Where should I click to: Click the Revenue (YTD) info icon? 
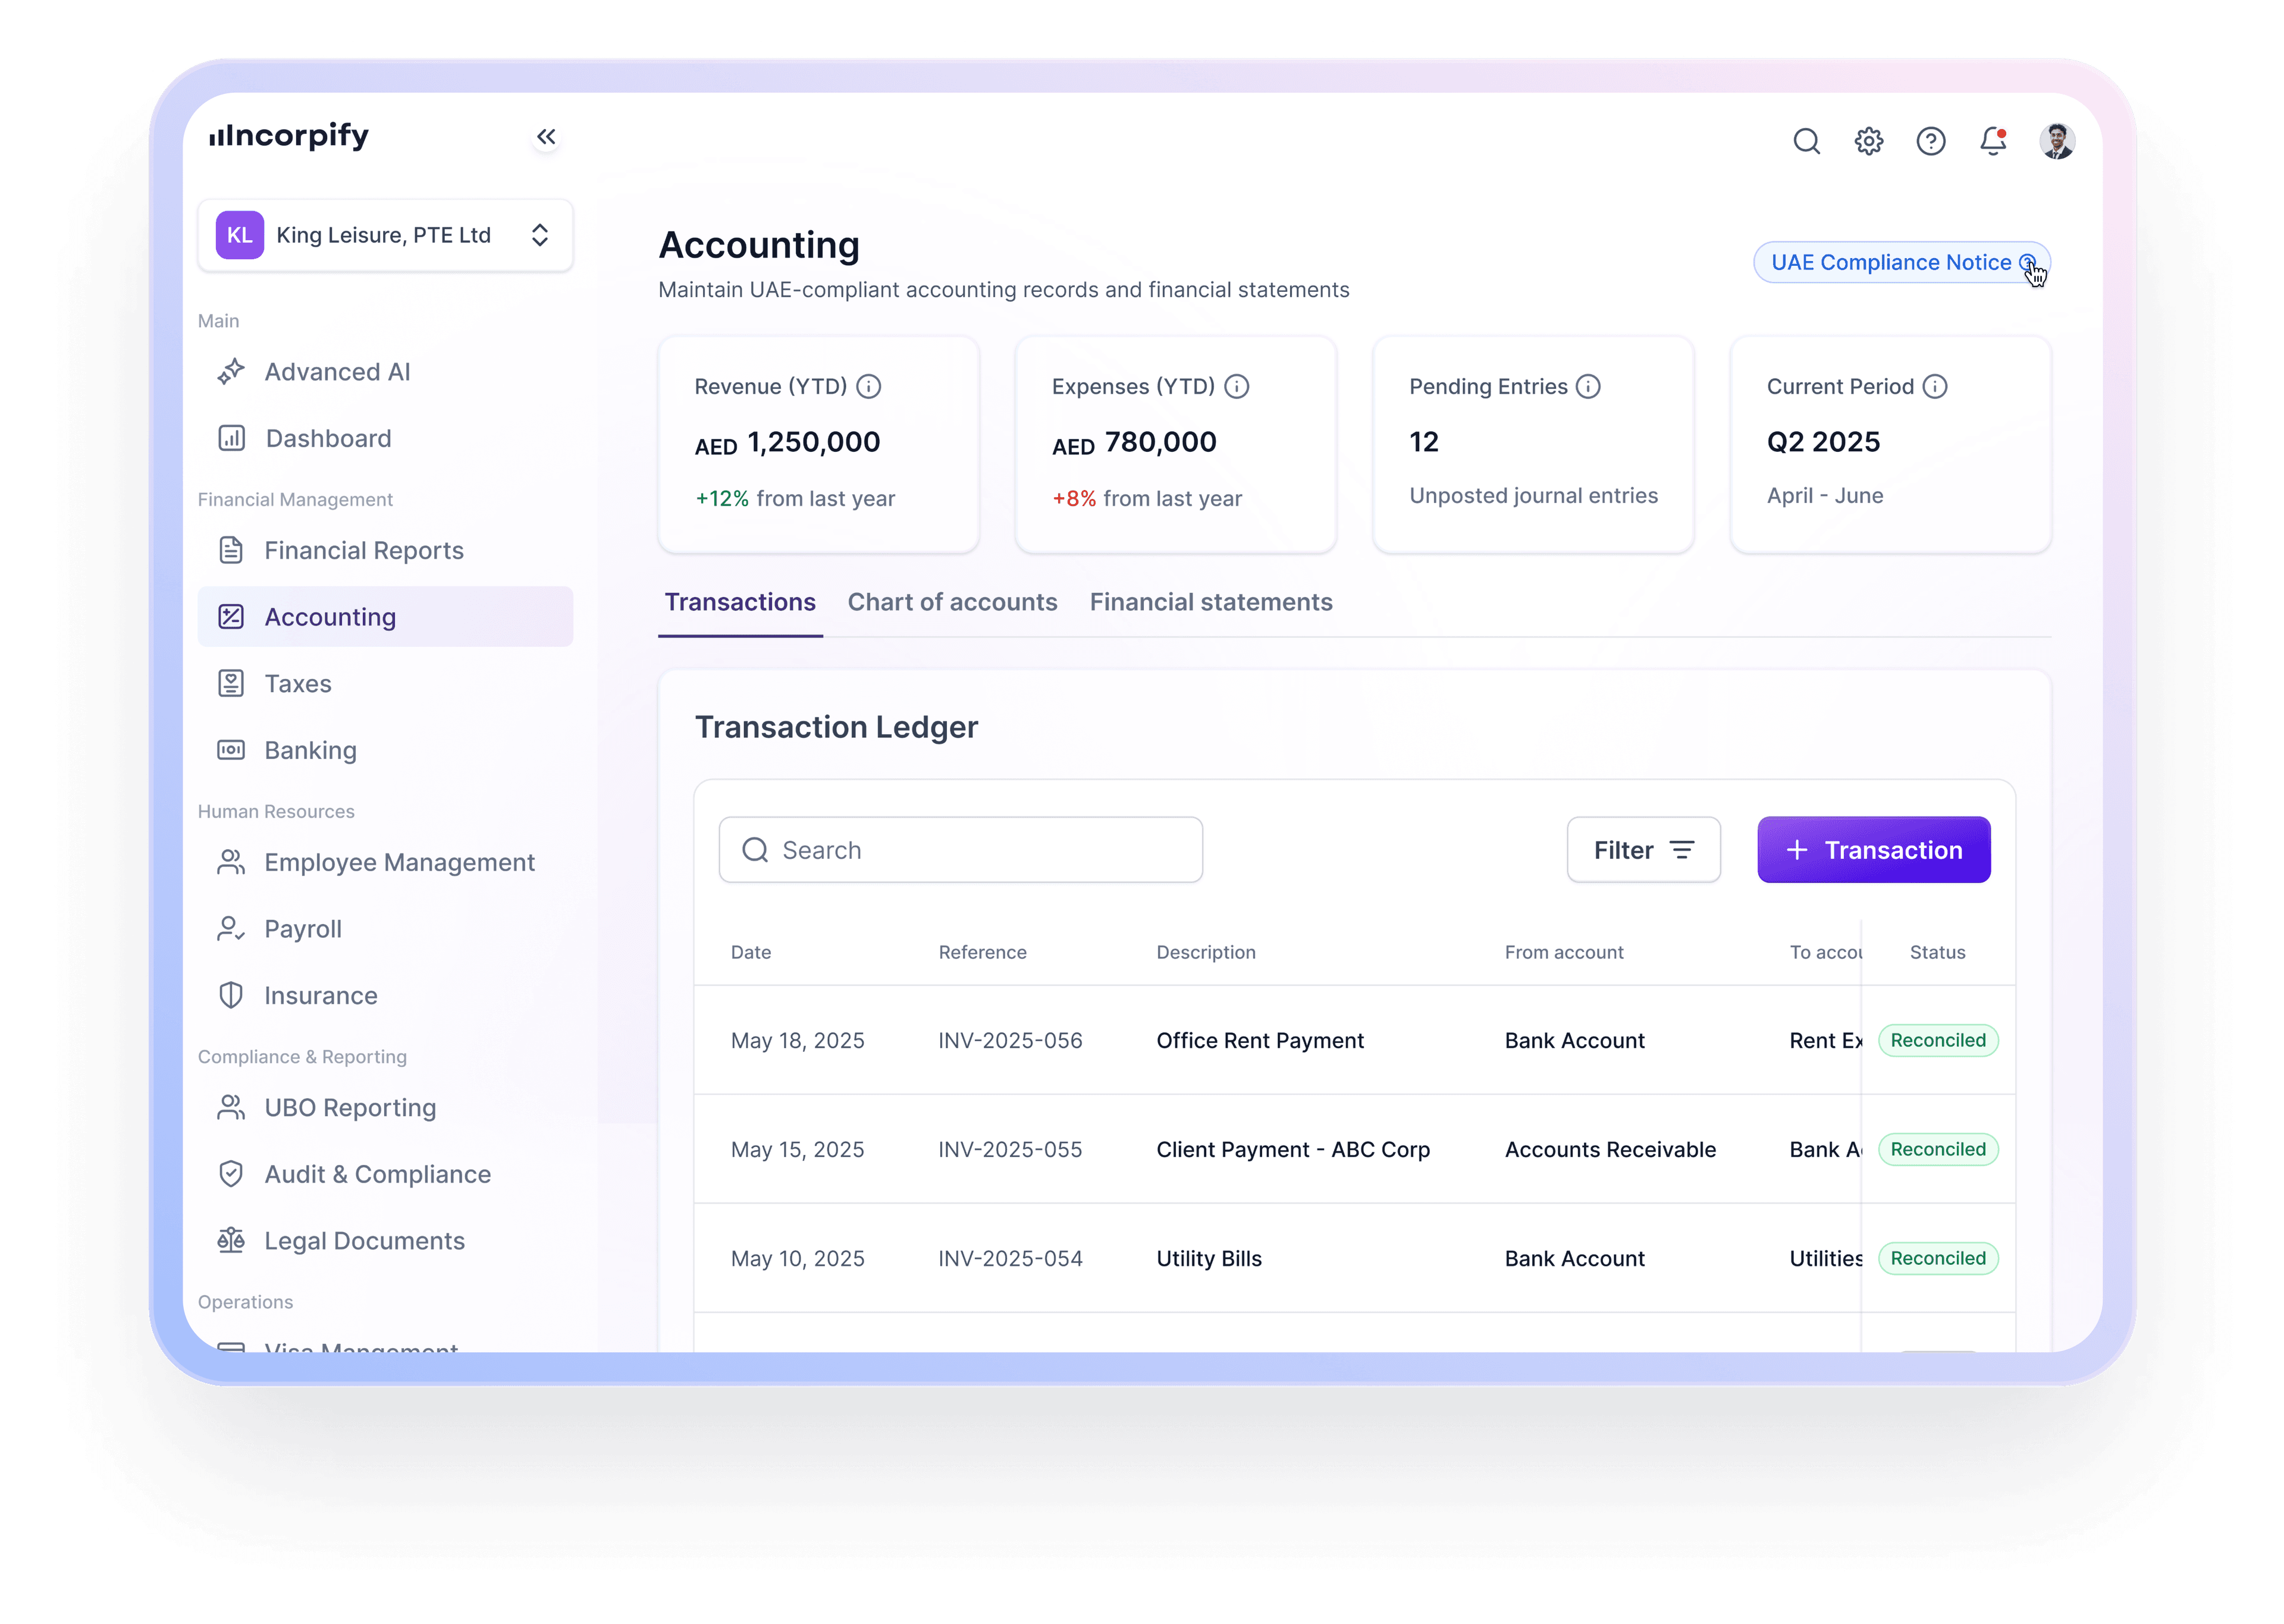coord(869,387)
